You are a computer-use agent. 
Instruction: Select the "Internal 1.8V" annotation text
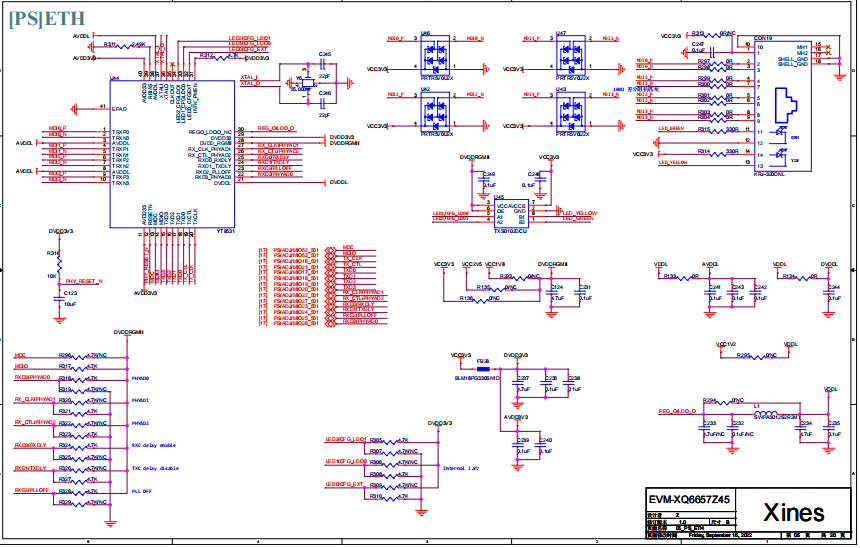coord(461,468)
